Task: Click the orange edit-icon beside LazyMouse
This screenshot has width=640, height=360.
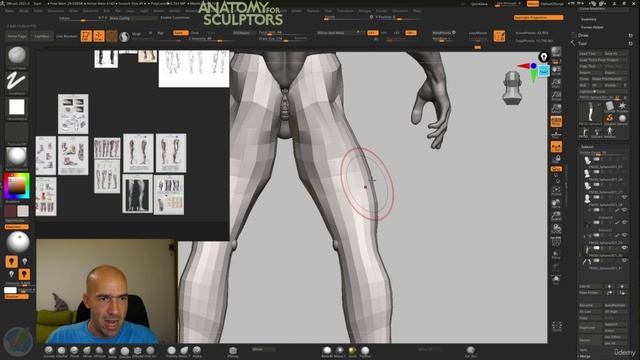Action: (x=499, y=36)
